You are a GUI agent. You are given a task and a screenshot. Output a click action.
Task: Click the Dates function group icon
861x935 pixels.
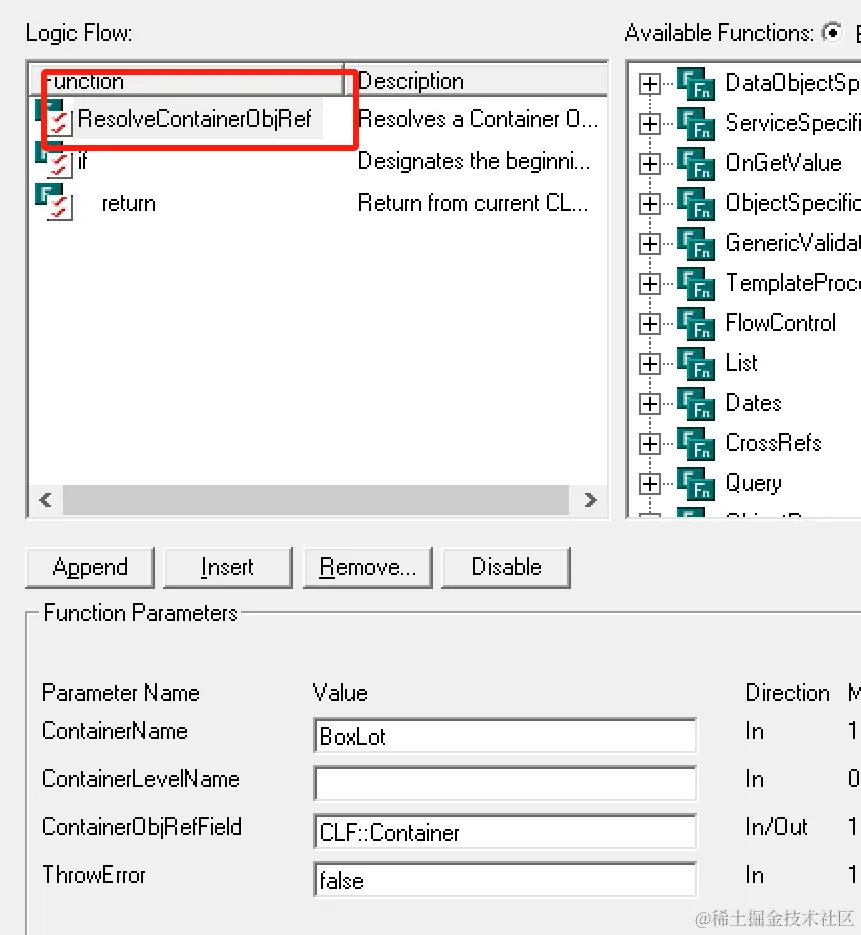tap(696, 403)
